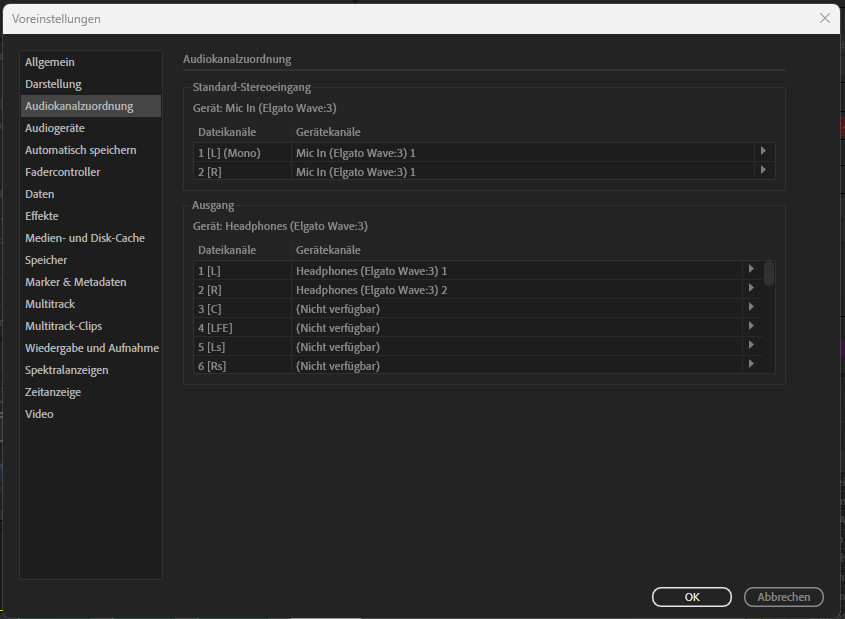Switch to the Multitrack preferences page
This screenshot has width=845, height=619.
pyautogui.click(x=50, y=303)
